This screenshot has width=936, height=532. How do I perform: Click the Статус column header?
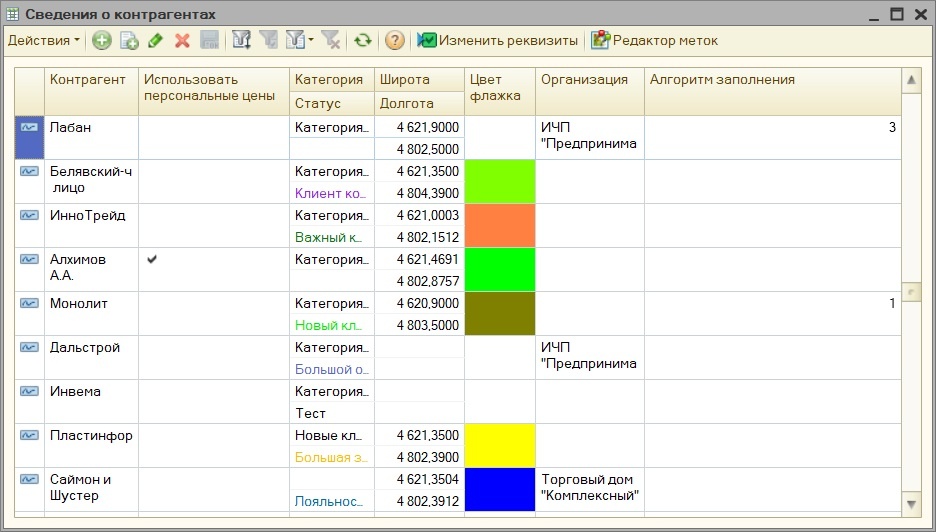(x=332, y=103)
